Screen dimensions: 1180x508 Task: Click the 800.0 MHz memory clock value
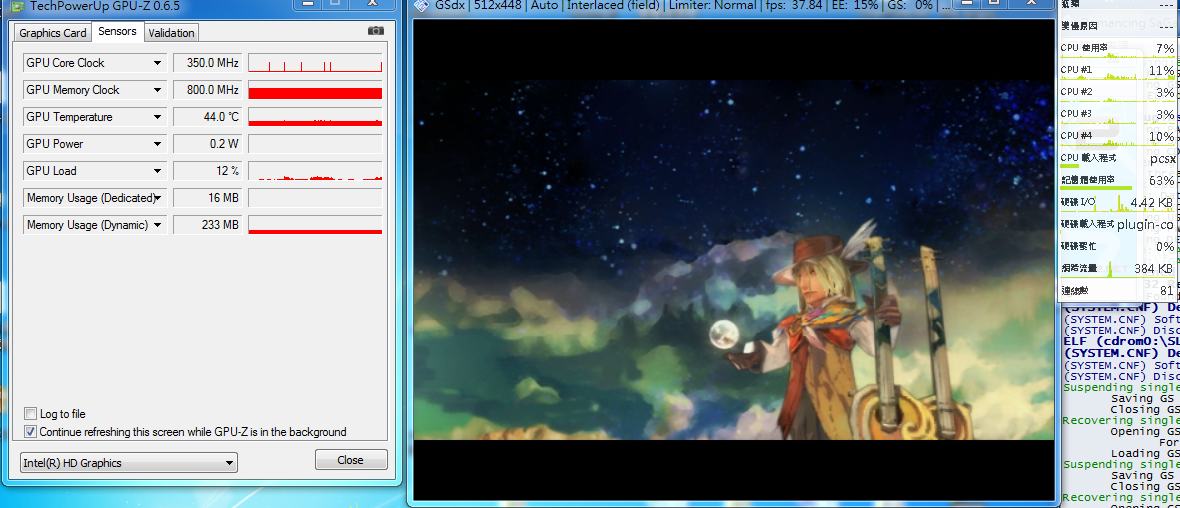click(x=208, y=90)
